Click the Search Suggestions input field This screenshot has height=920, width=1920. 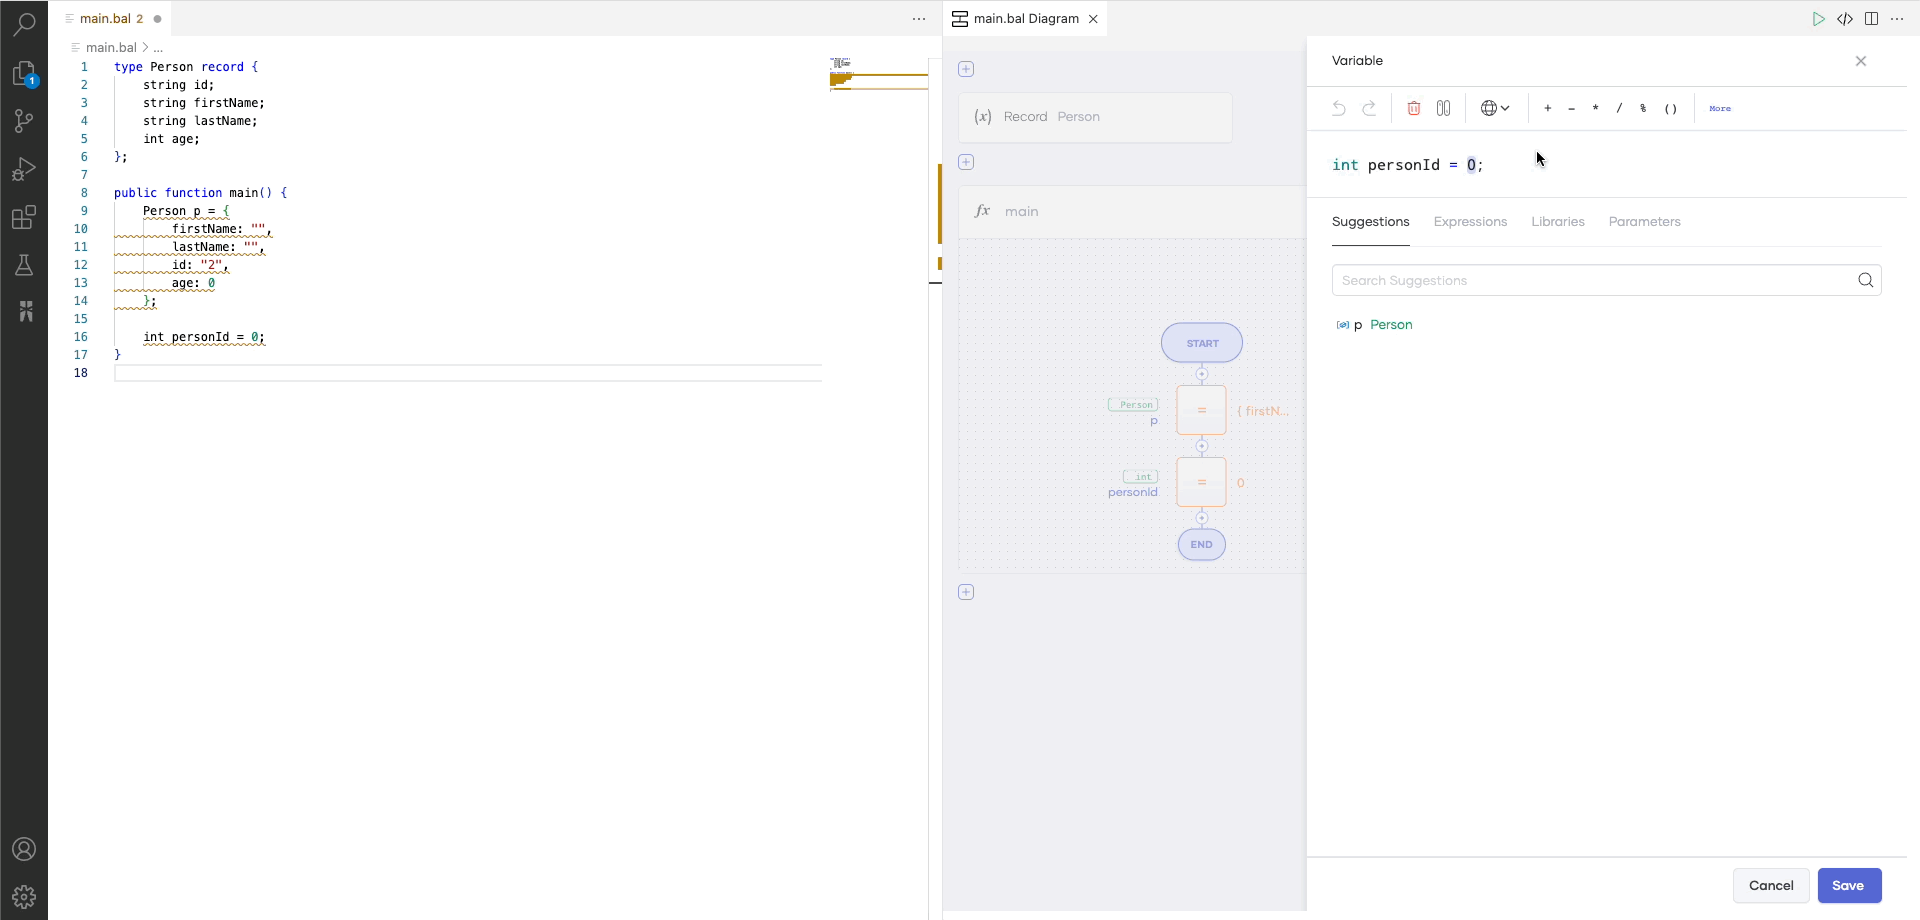coord(1600,280)
